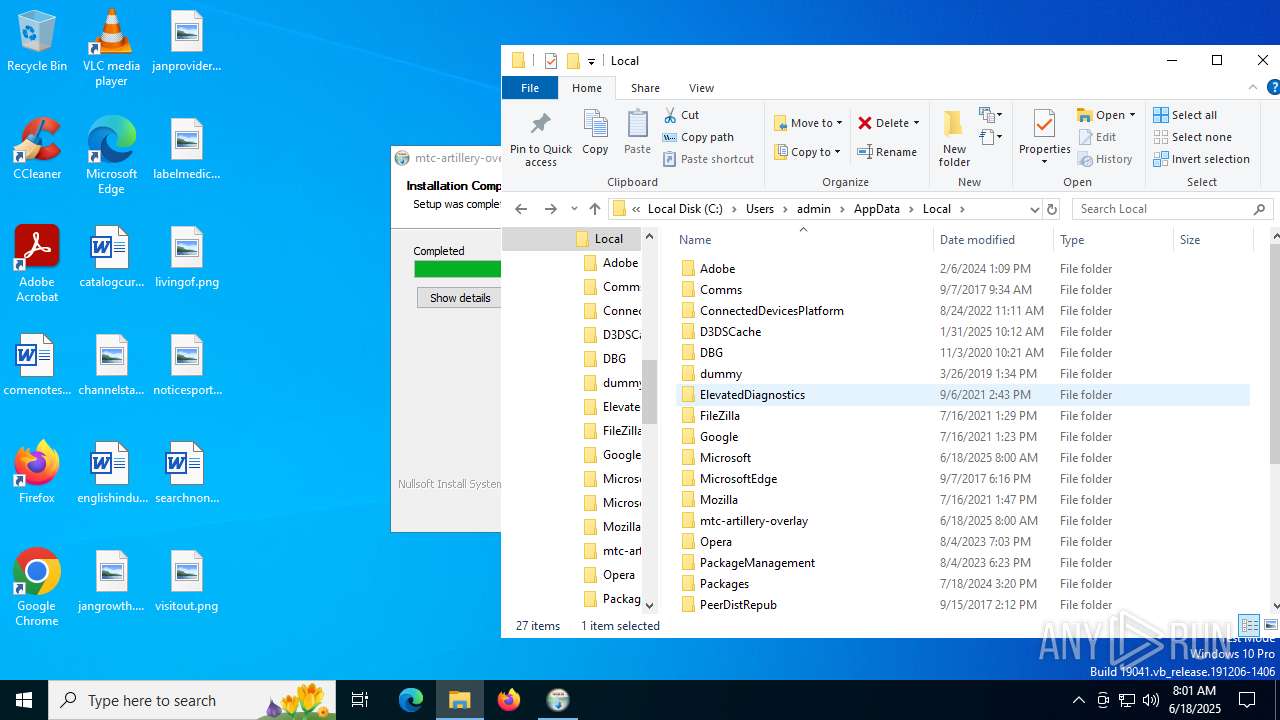Screen dimensions: 1280x720
Task: Open Microsoft Edge from taskbar
Action: [411, 700]
